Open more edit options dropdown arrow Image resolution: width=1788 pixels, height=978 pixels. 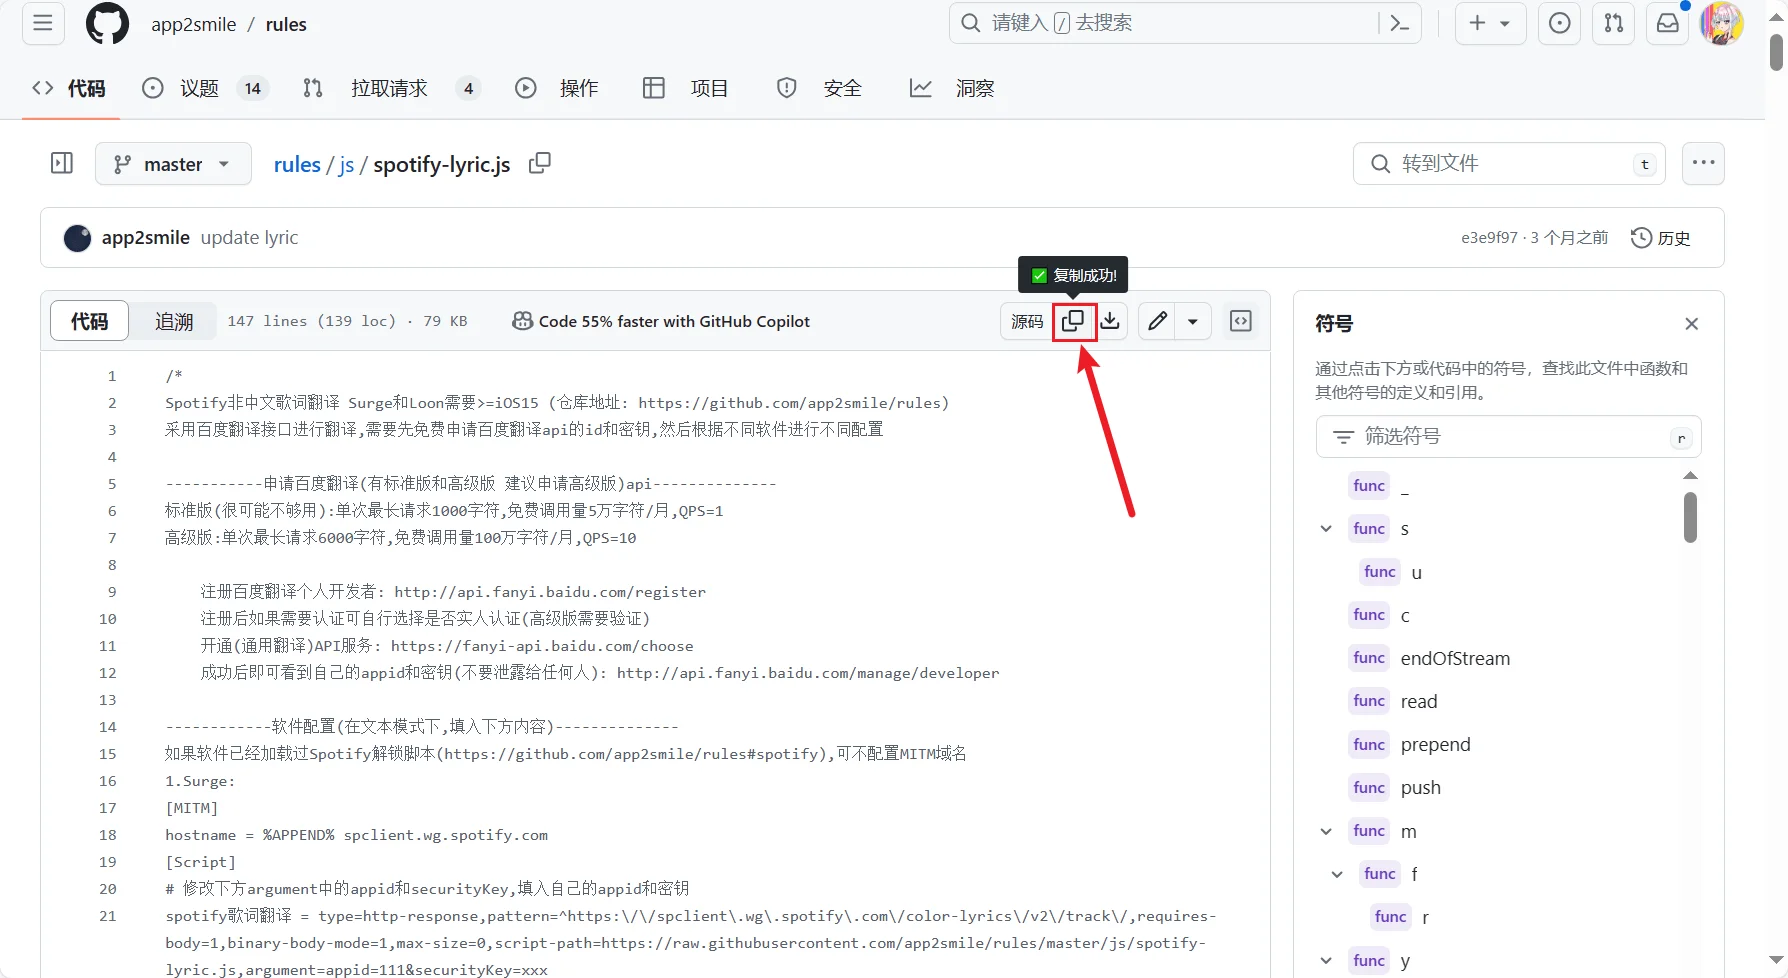coord(1193,321)
